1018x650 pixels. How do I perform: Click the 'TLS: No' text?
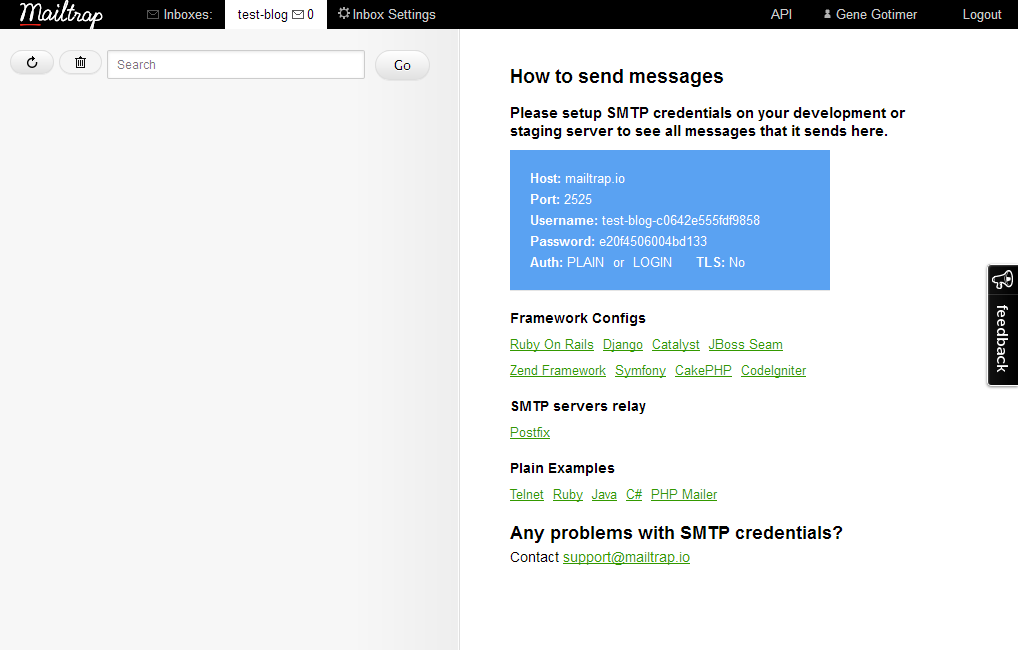pos(721,262)
